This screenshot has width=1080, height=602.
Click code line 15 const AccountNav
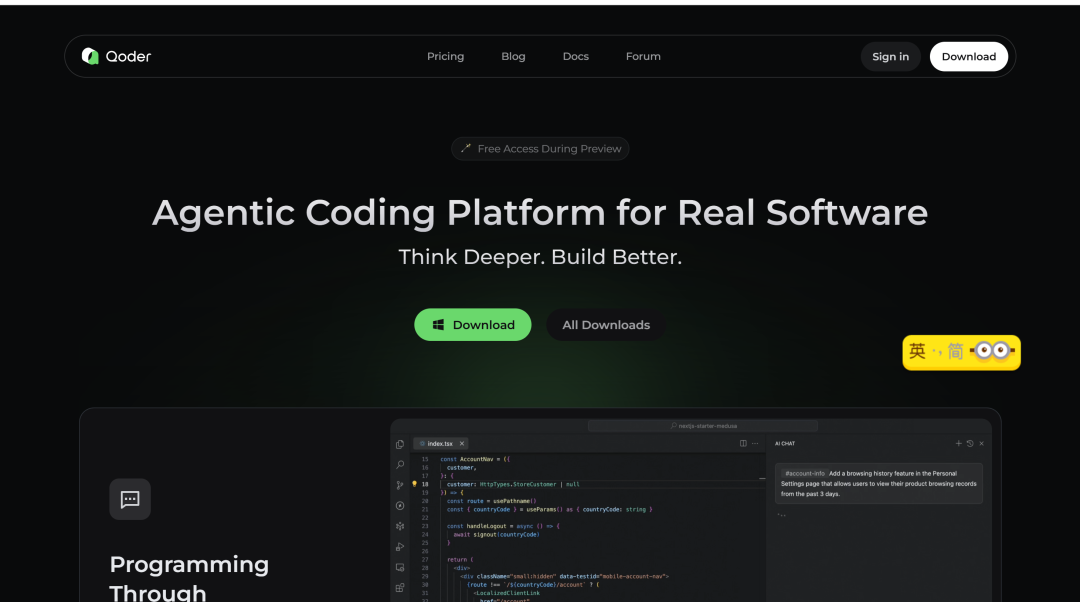coord(475,459)
